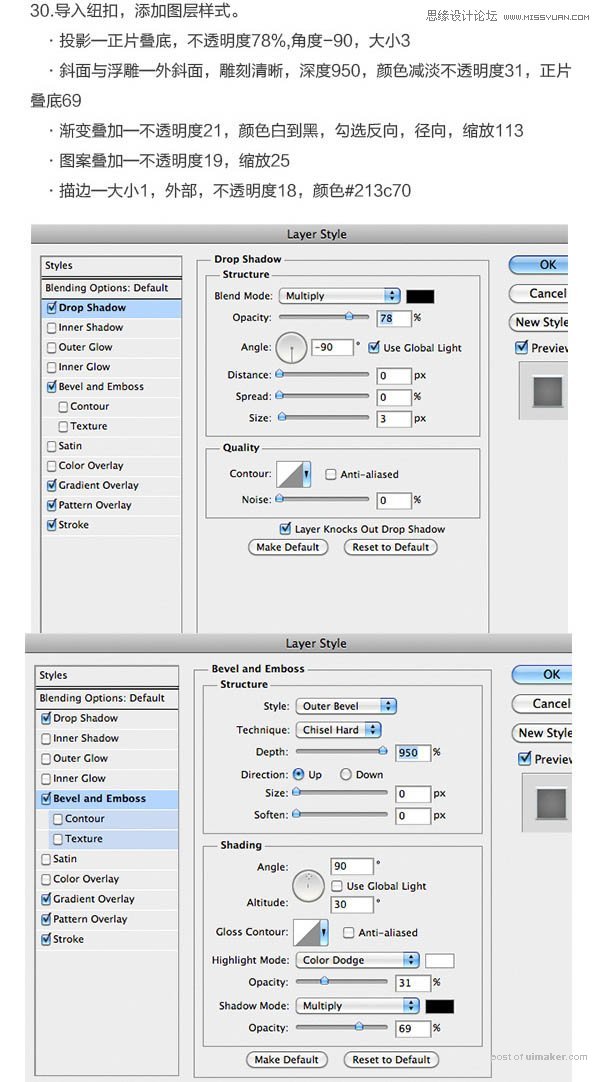600x1082 pixels.
Task: Click Reset to Default in Bevel and Emboss dialog
Action: [391, 1059]
